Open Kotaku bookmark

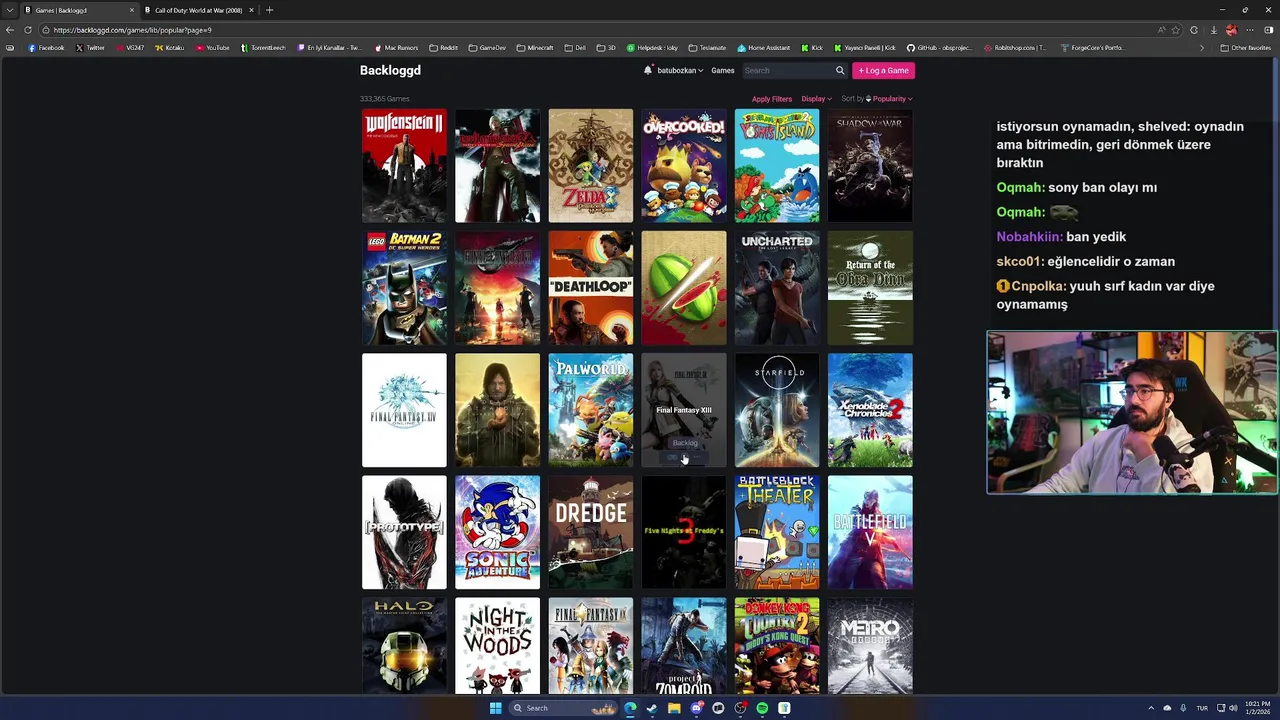tap(170, 47)
